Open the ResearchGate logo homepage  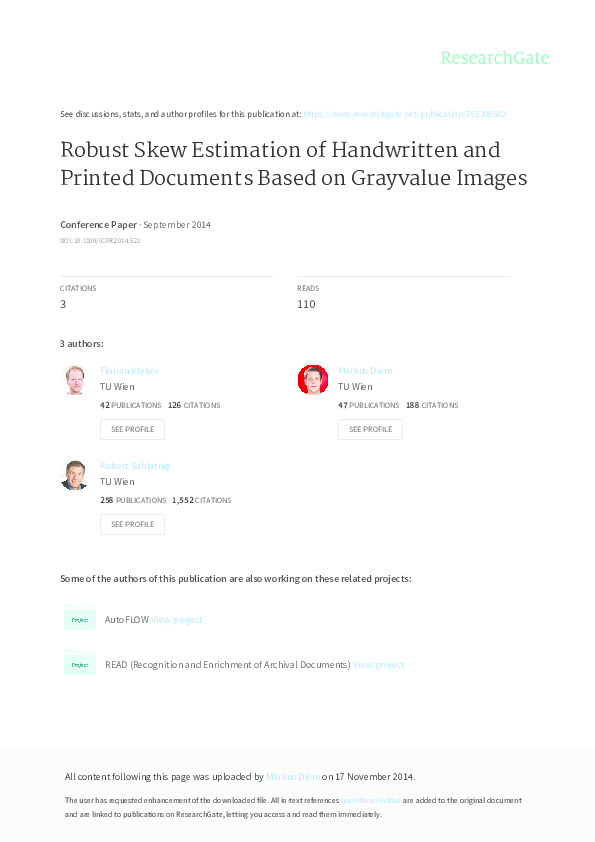(495, 58)
